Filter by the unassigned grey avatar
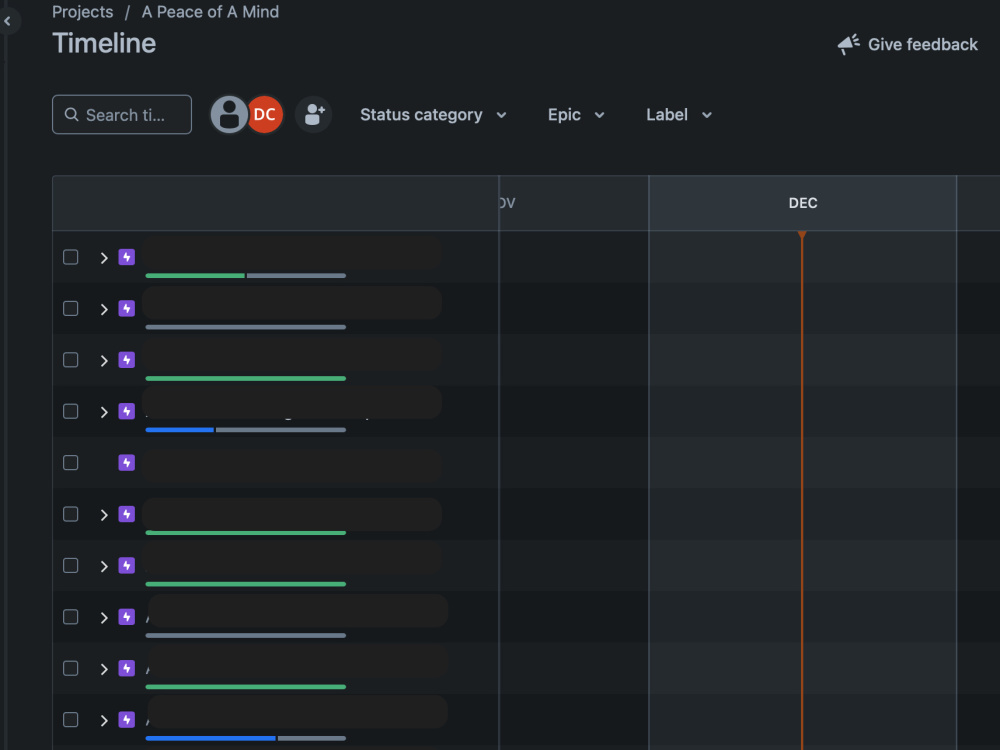 (x=229, y=115)
